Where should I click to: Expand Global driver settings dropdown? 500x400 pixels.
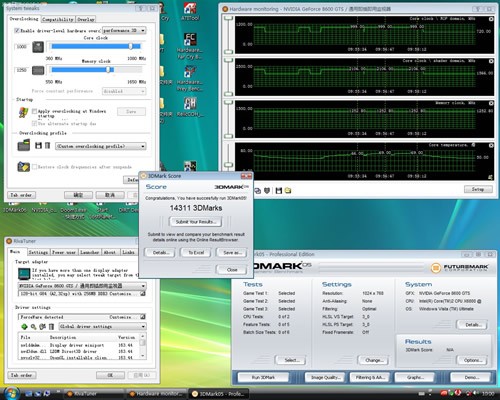[x=102, y=326]
